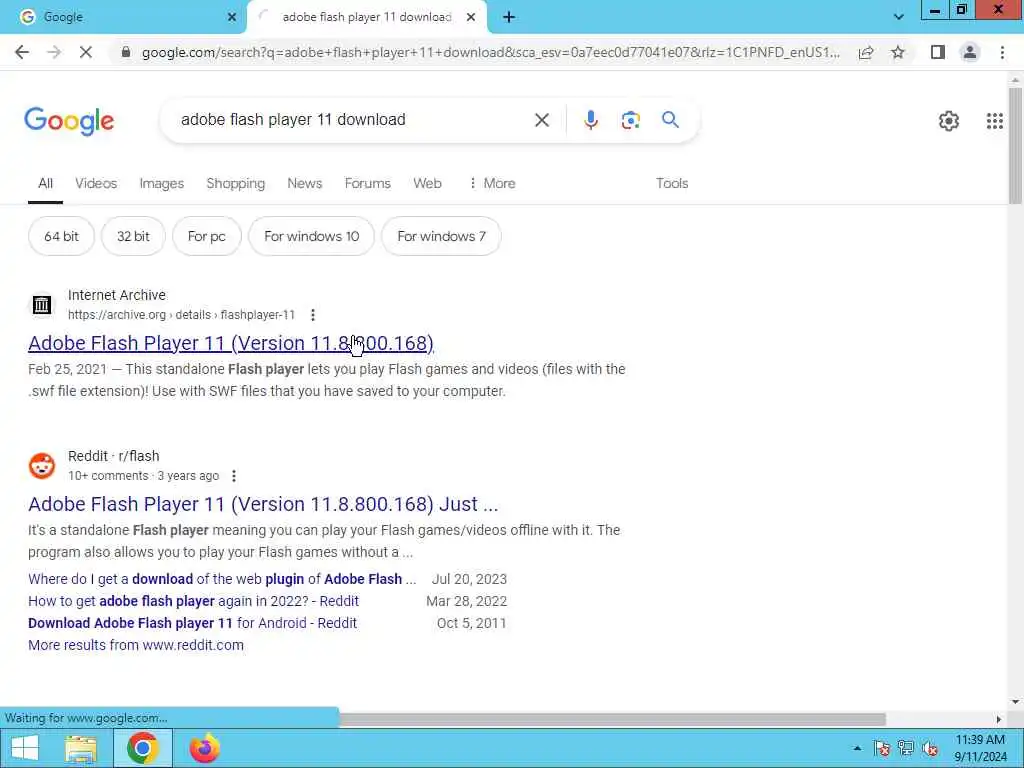
Task: Click the horizontal scrollbar right arrow
Action: coord(999,719)
